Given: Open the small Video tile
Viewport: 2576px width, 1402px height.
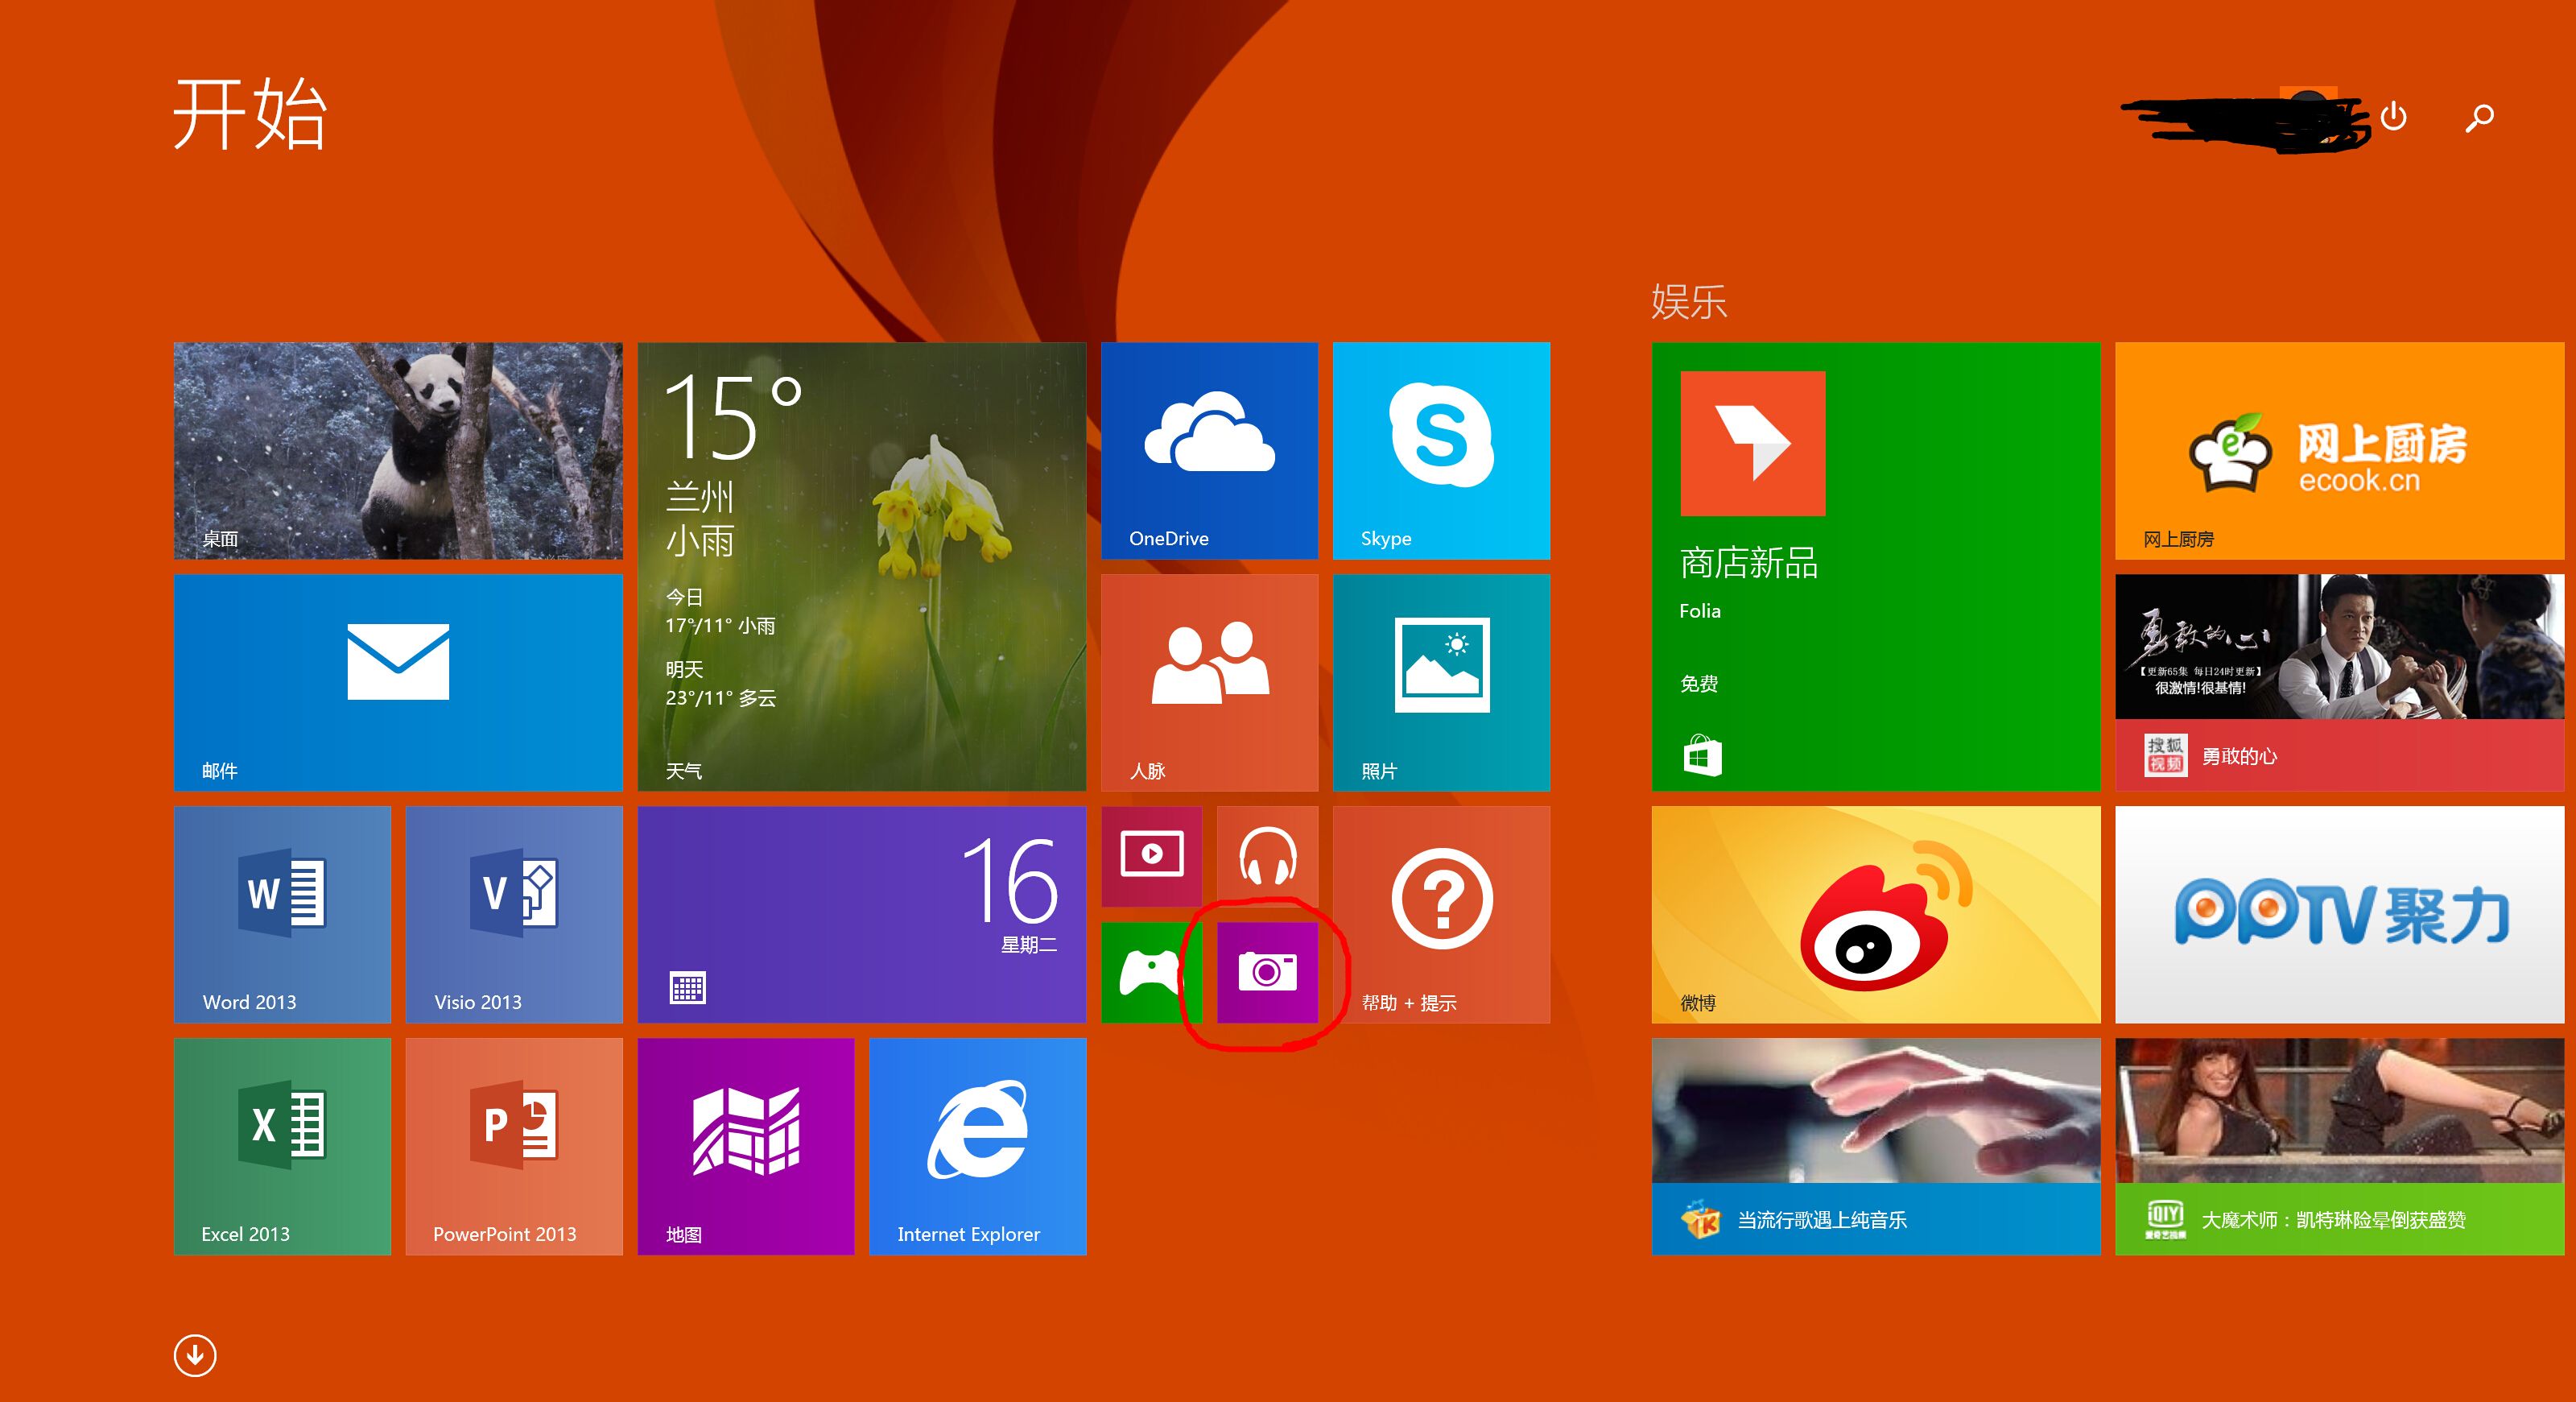Looking at the screenshot, I should [1151, 857].
